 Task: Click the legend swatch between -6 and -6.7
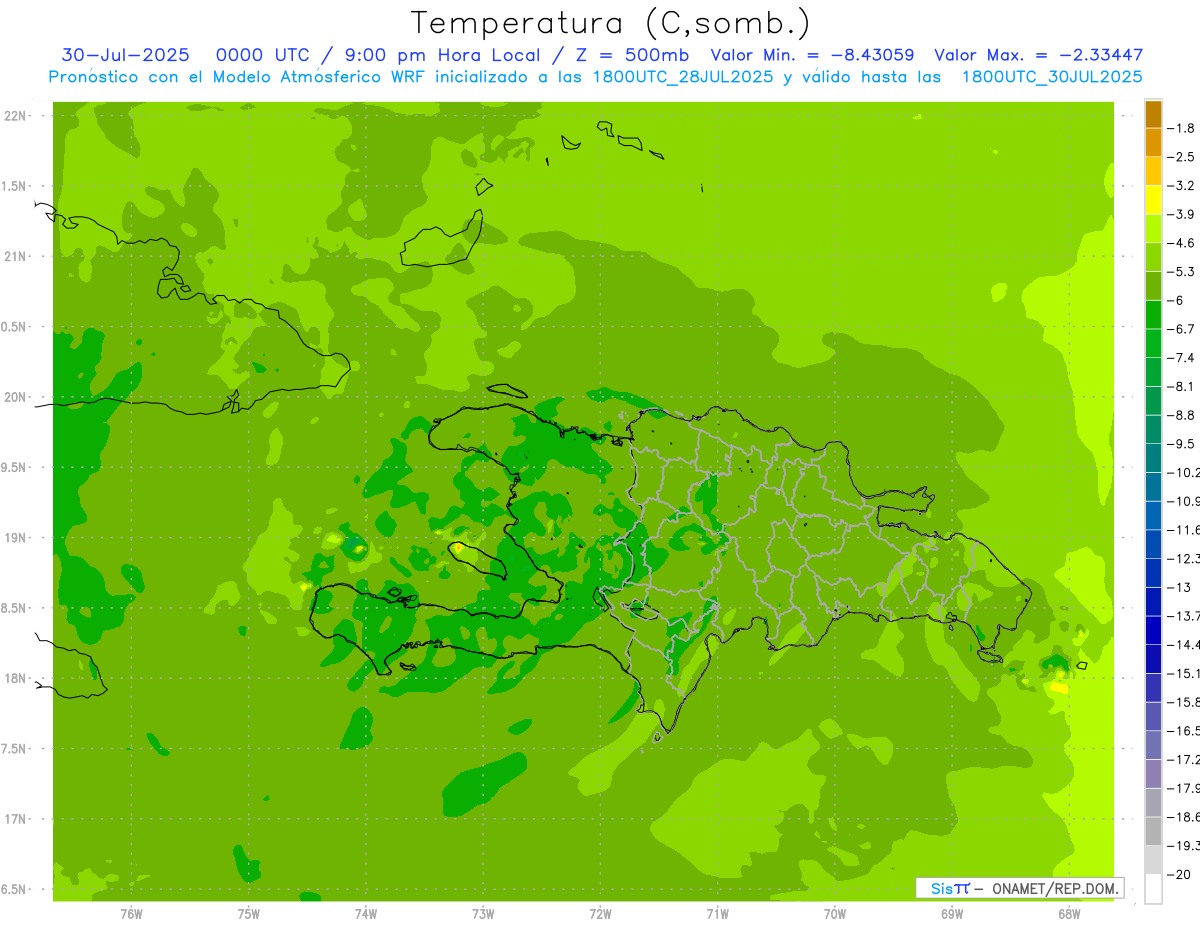pos(1153,315)
